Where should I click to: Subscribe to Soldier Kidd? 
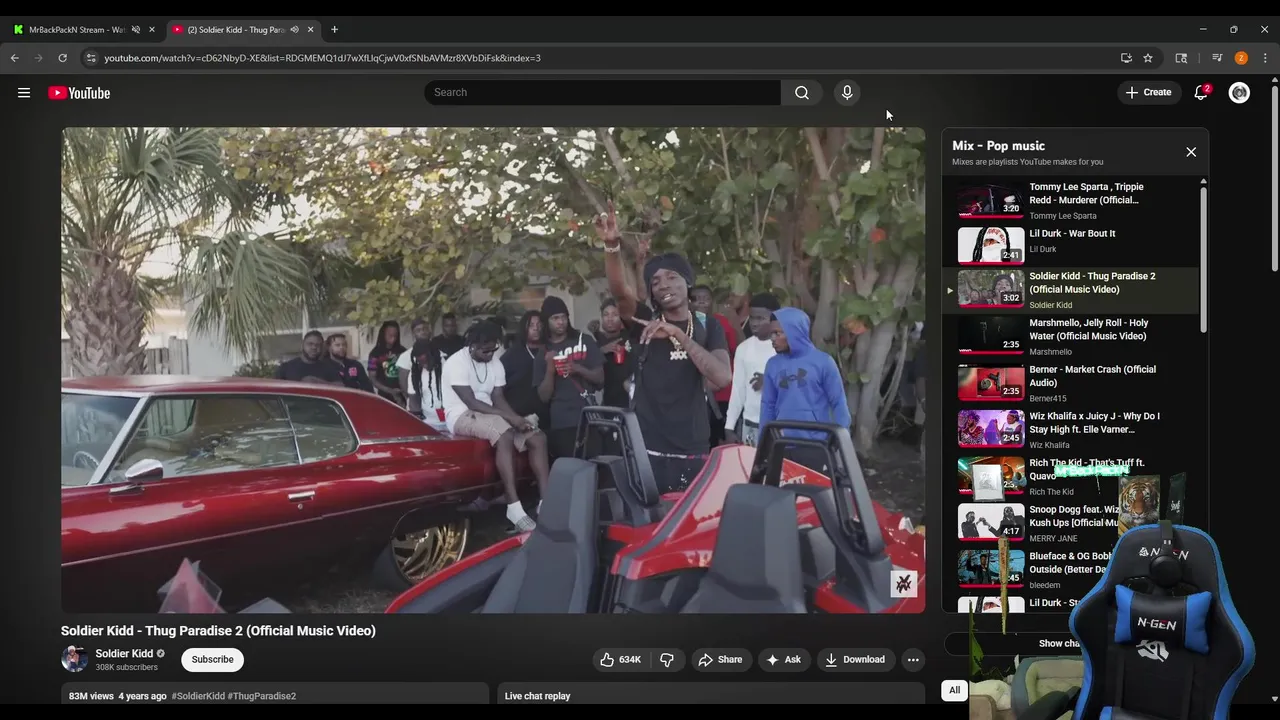click(212, 660)
